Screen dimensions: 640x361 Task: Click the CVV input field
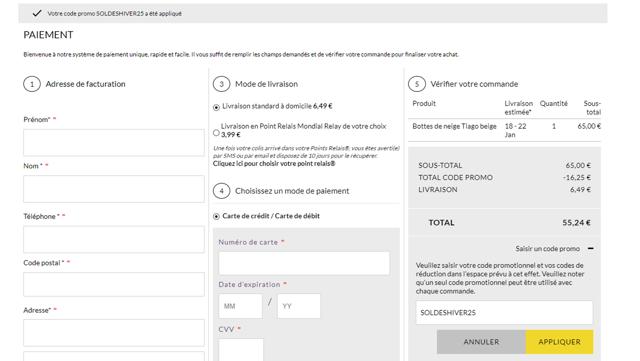241,350
